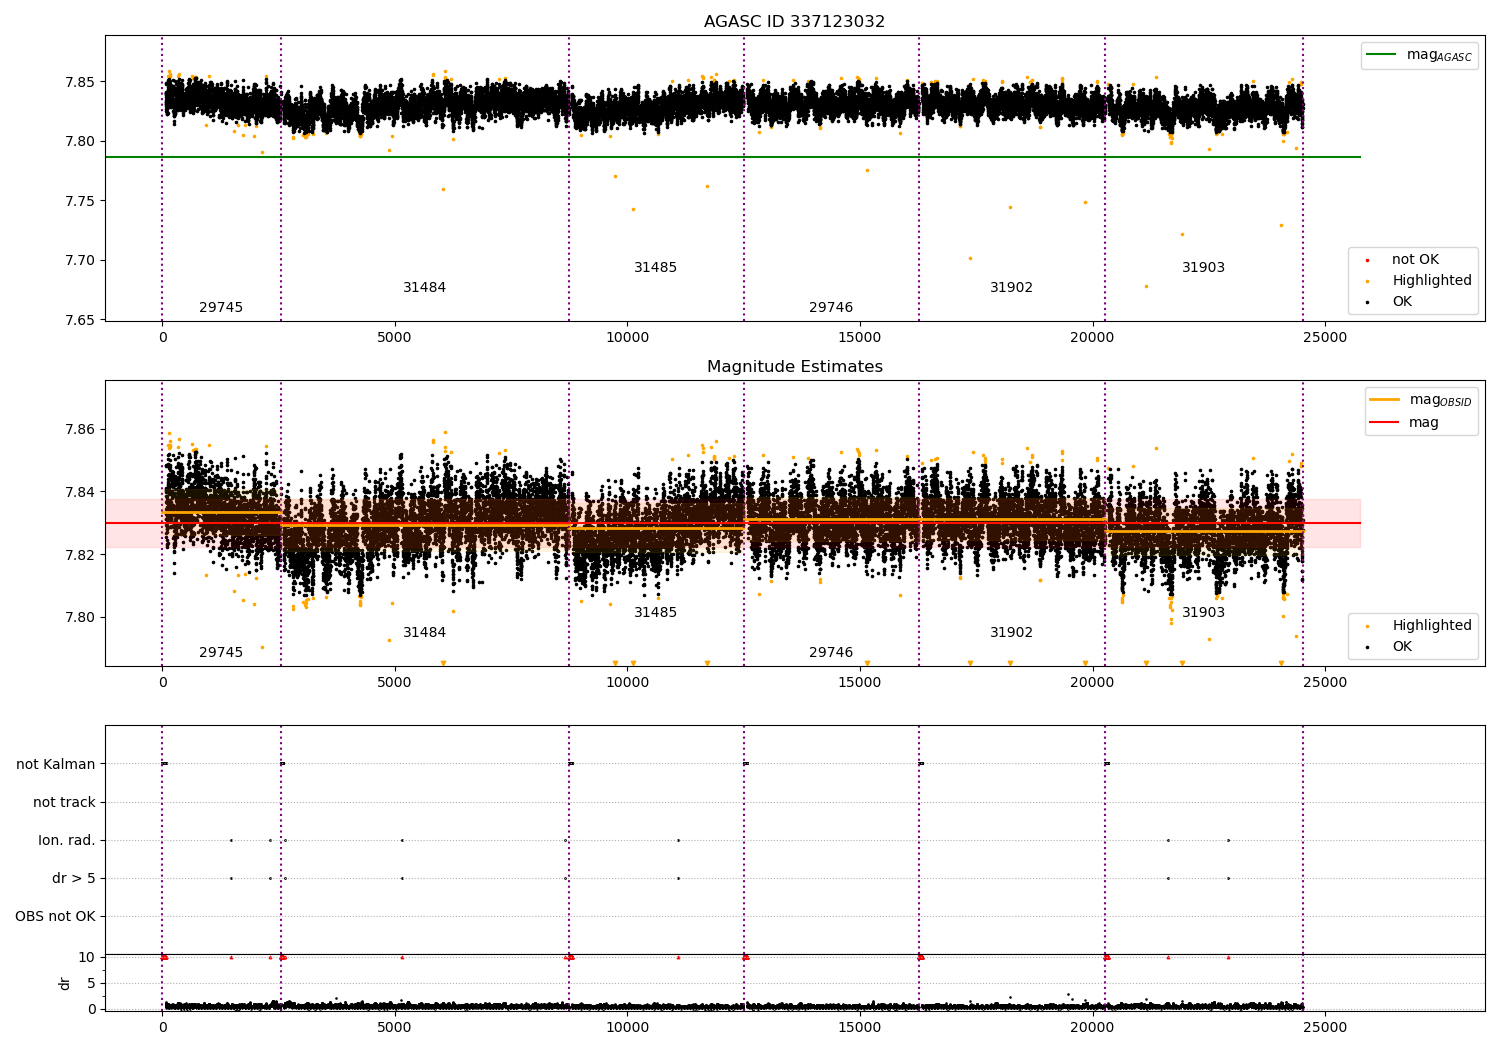Select the 'Ion. rad.' row label
The image size is (1500, 1050).
click(x=67, y=840)
